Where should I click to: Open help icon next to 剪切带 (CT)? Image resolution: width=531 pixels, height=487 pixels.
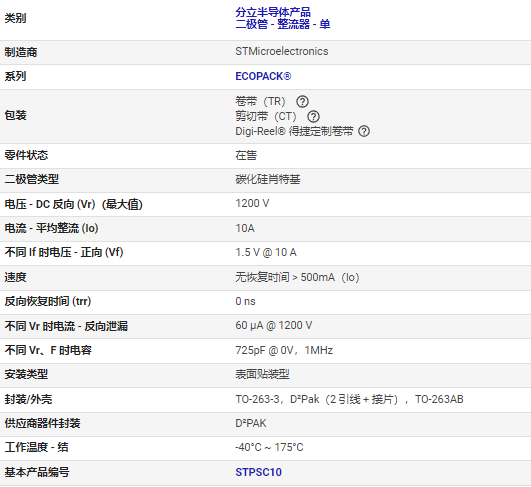[x=313, y=116]
